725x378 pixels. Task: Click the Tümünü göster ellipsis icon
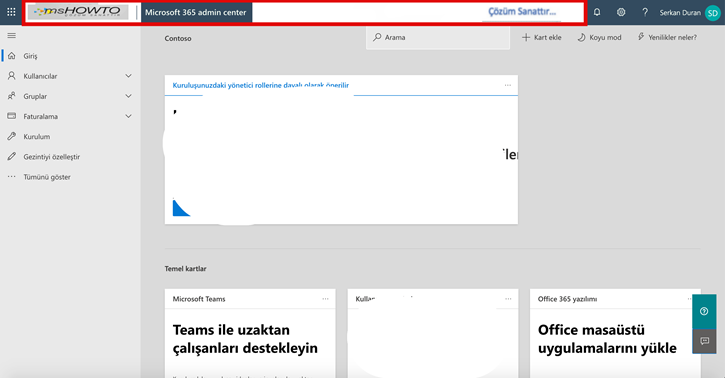(12, 177)
